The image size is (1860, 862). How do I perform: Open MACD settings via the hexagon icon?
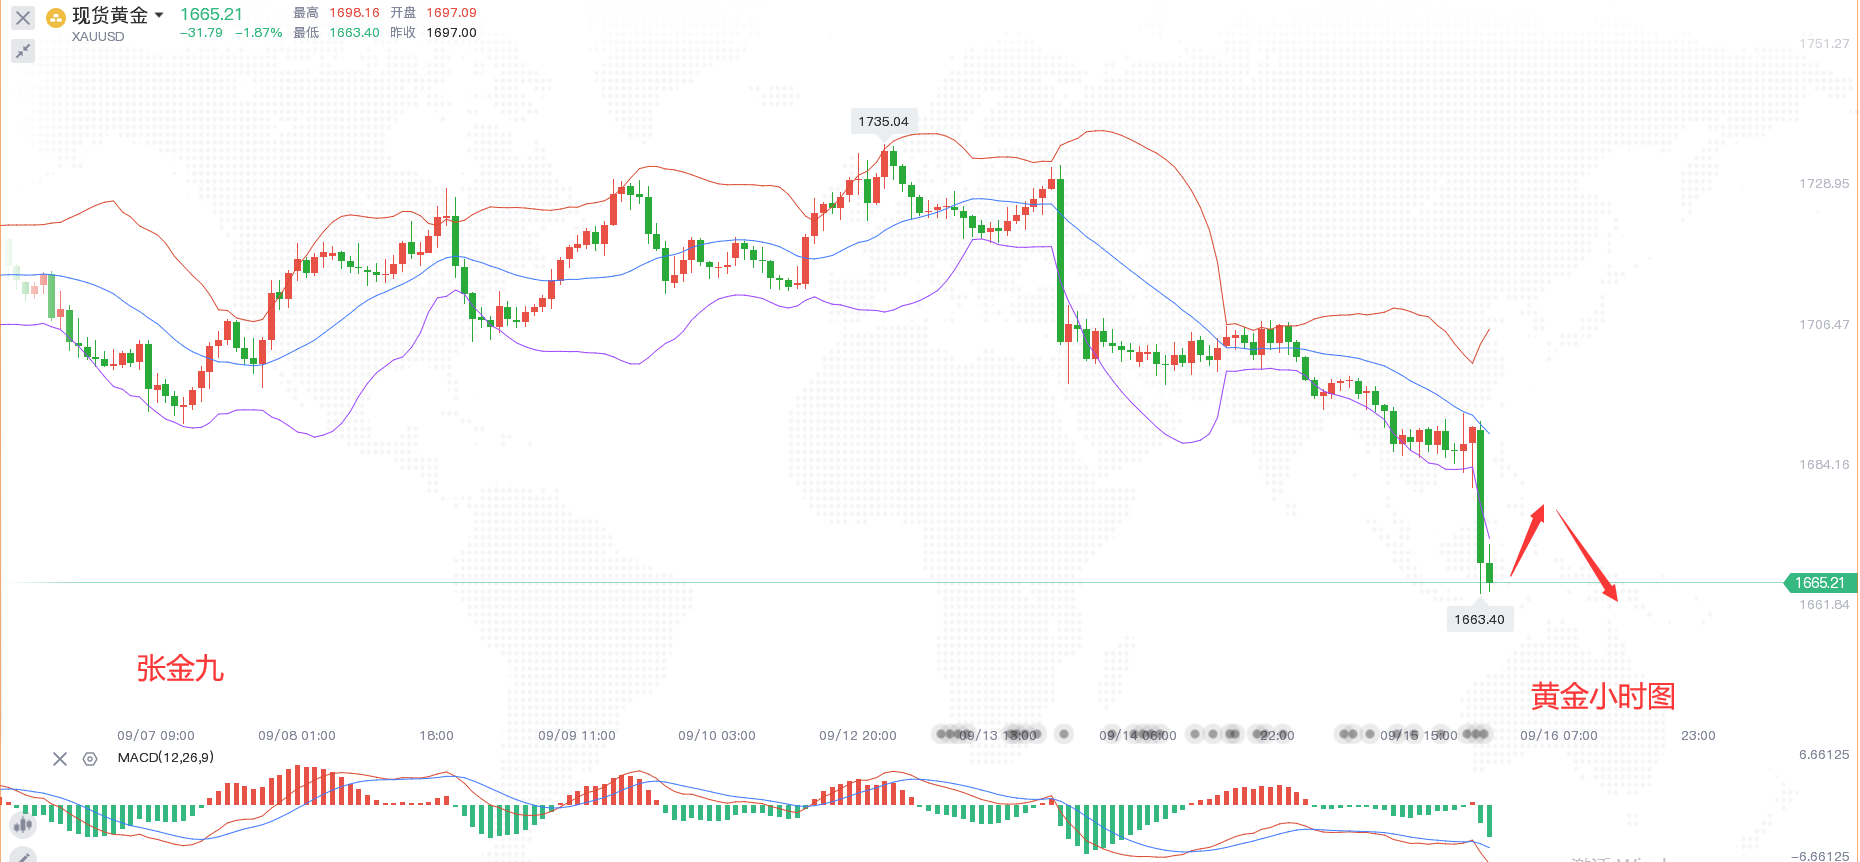tap(90, 759)
